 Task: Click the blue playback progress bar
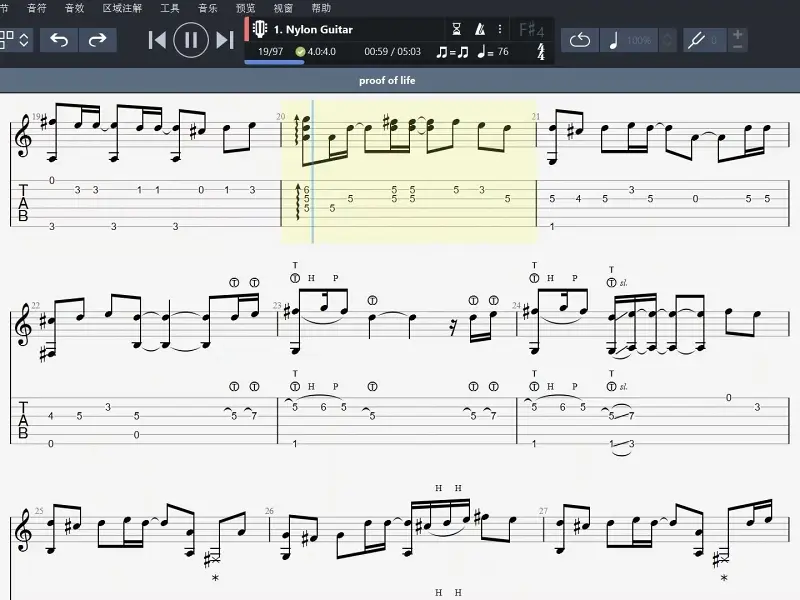(274, 62)
